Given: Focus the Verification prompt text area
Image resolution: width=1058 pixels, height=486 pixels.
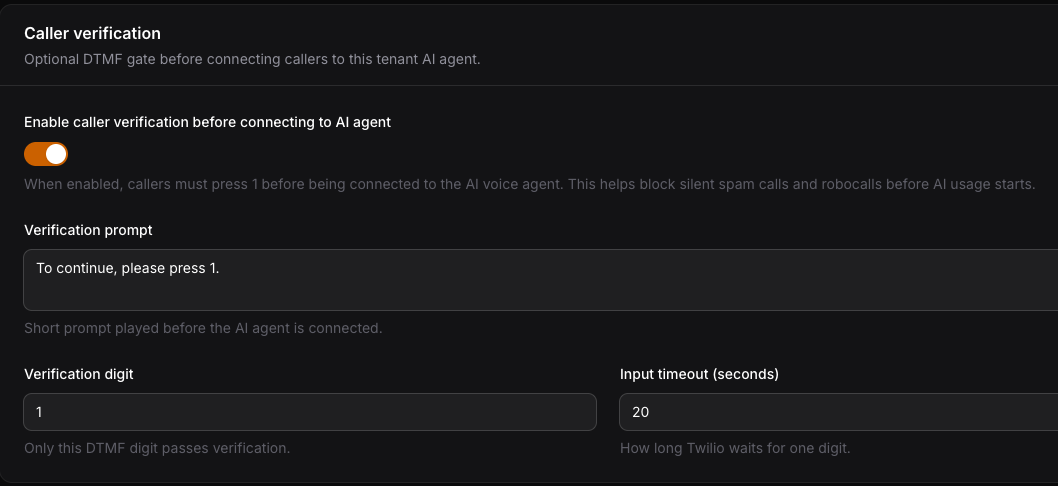Looking at the screenshot, I should (x=540, y=280).
